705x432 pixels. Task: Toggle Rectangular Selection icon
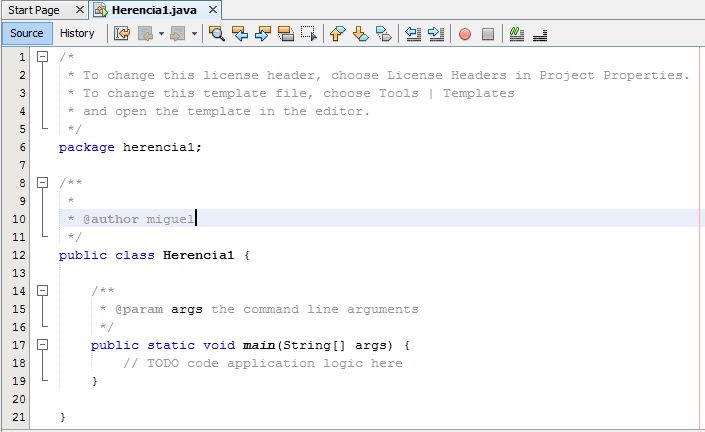pyautogui.click(x=309, y=33)
